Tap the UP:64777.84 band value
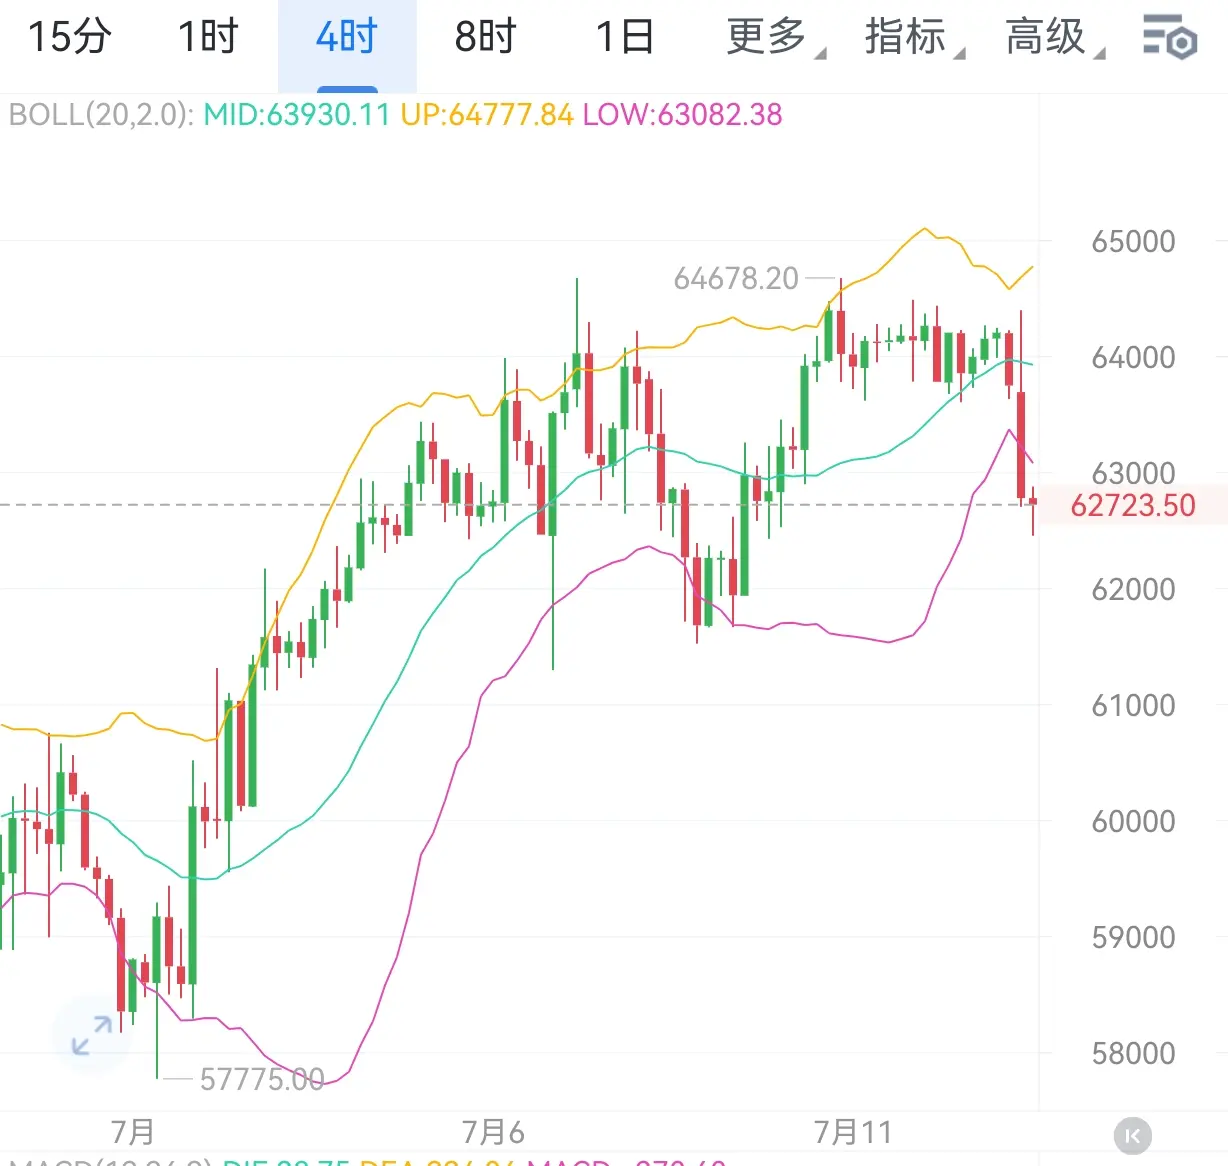The width and height of the screenshot is (1228, 1166). pos(487,115)
